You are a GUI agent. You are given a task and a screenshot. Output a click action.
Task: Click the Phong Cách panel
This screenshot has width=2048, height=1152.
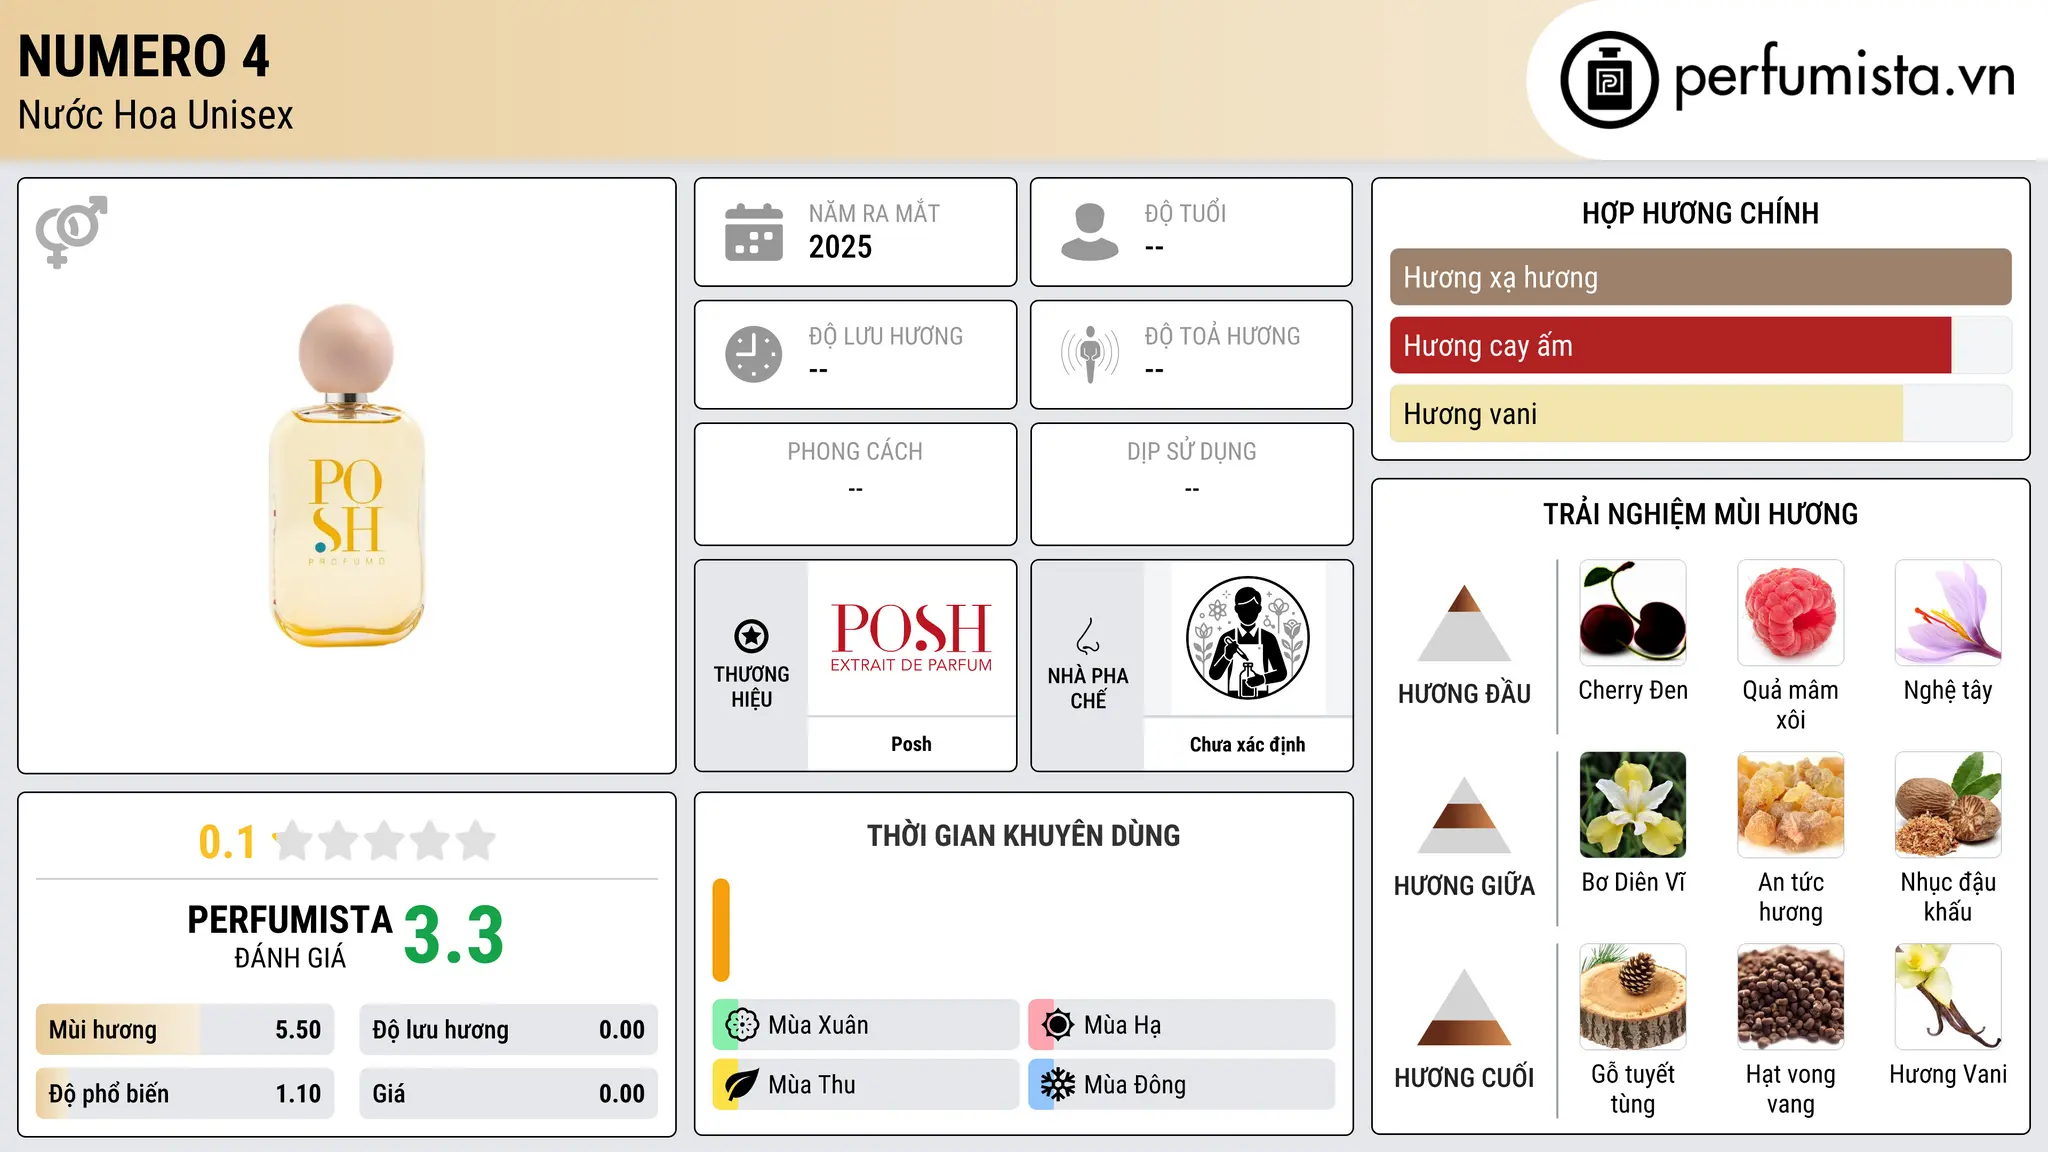(855, 484)
